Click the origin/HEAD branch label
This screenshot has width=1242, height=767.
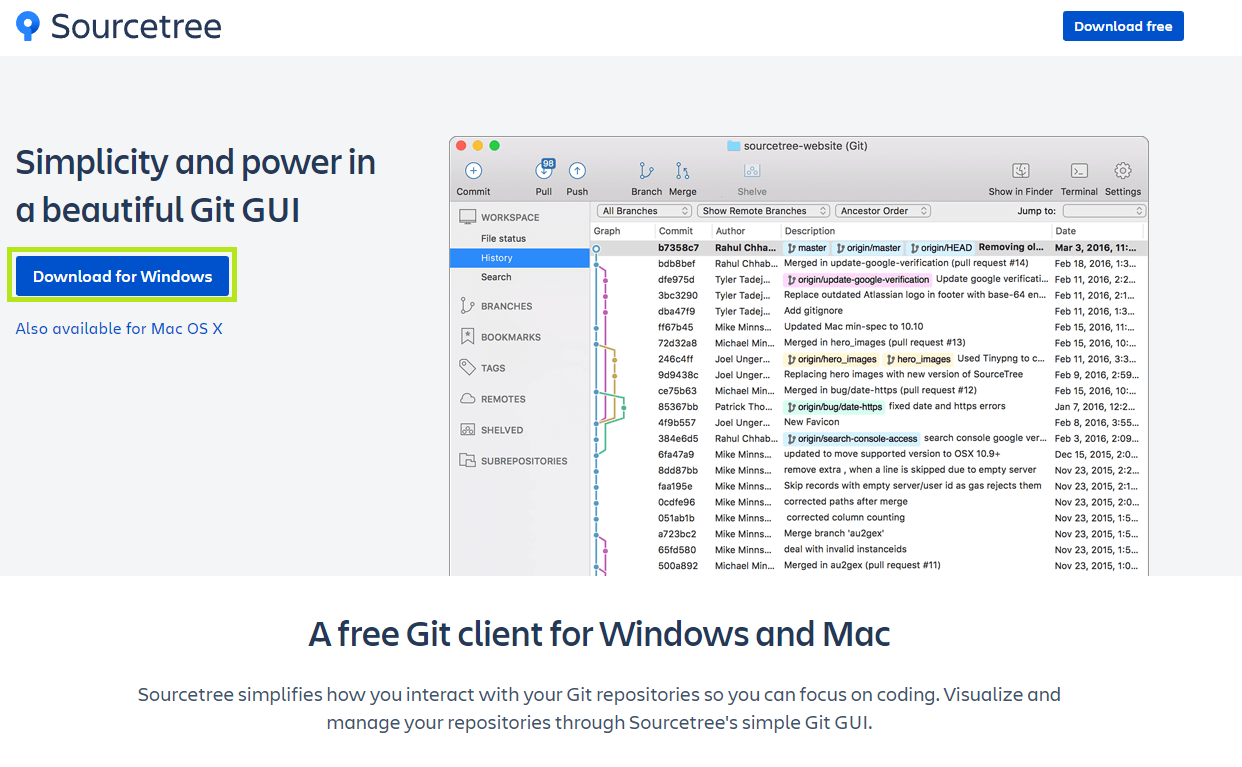click(x=940, y=248)
